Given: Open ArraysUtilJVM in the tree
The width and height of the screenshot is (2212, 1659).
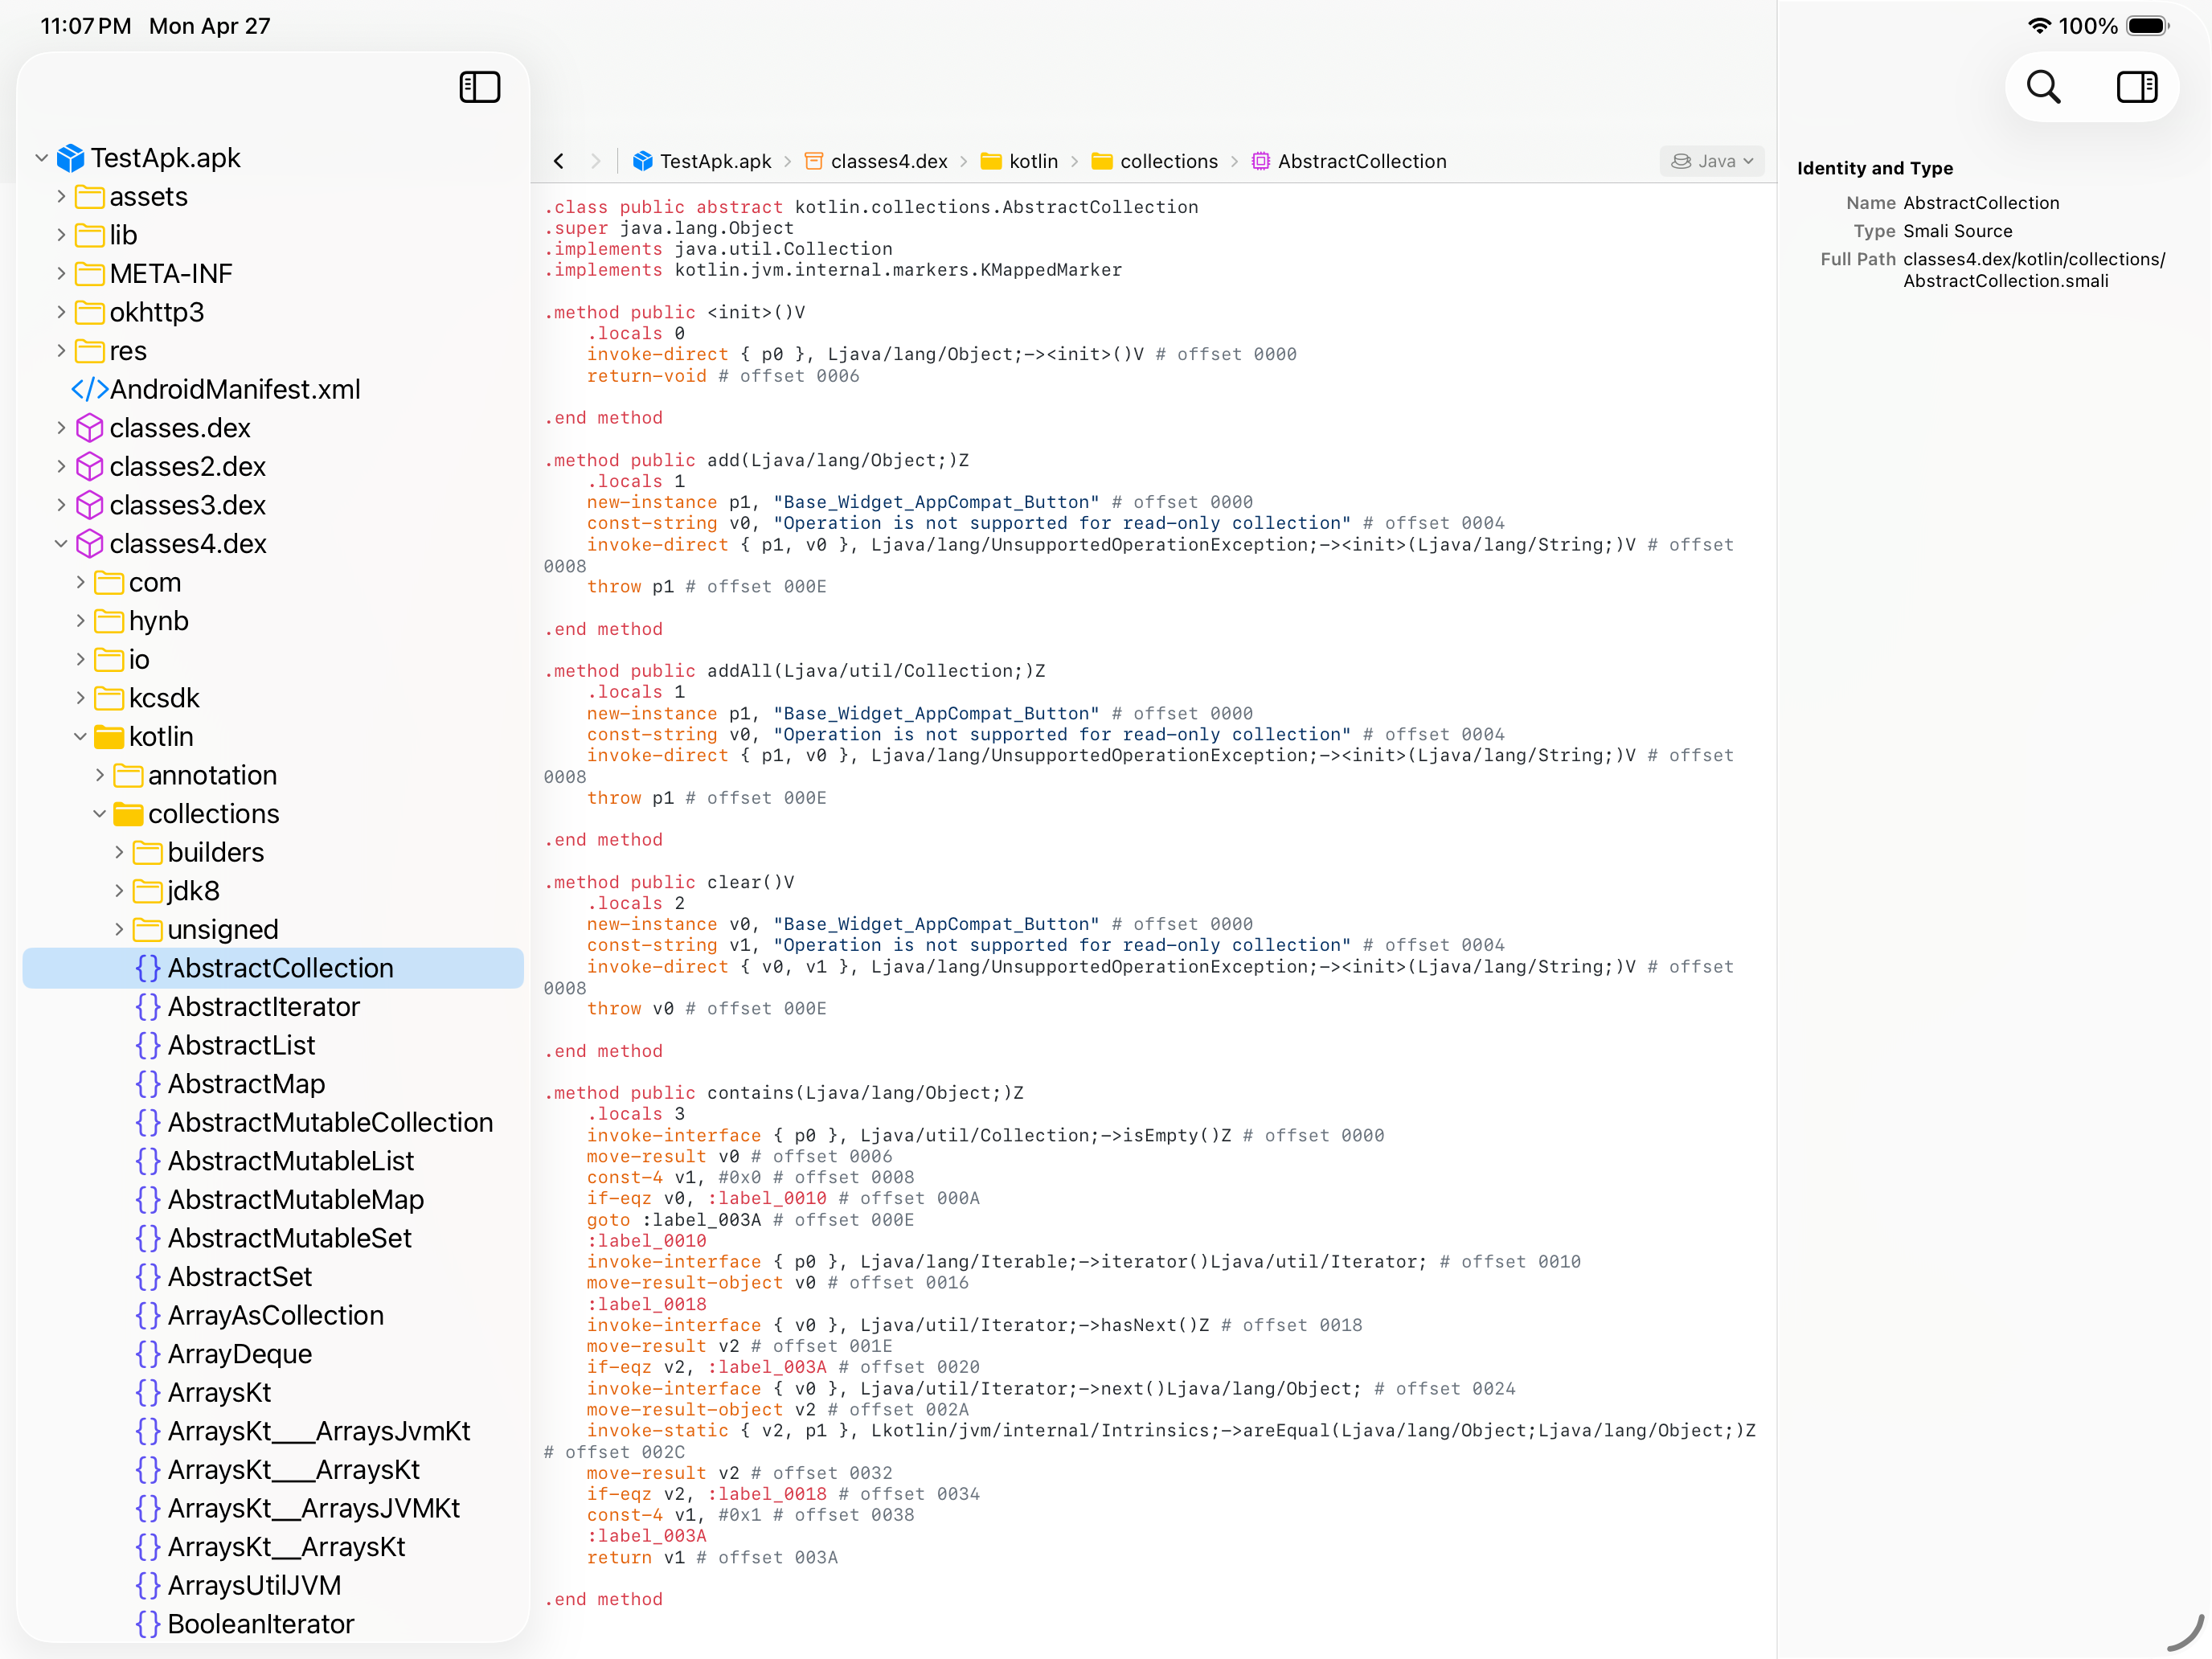Looking at the screenshot, I should pos(254,1586).
